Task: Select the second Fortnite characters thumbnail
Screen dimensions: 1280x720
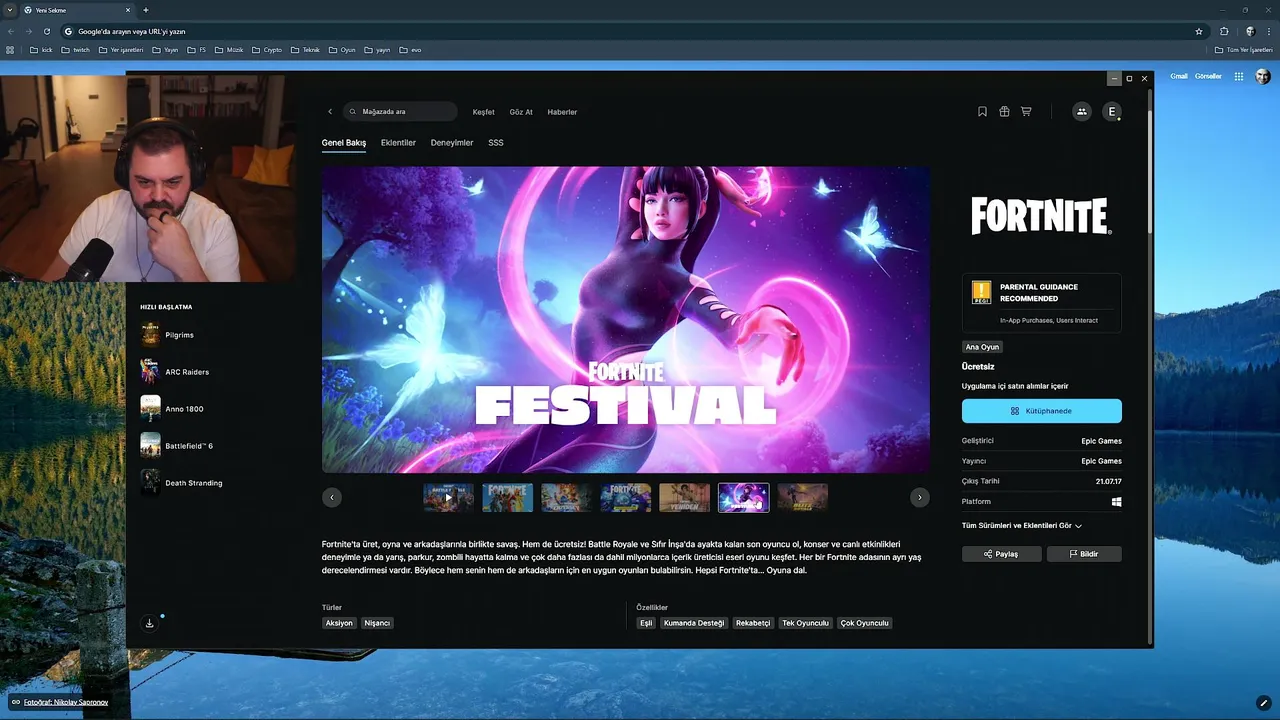Action: click(507, 497)
